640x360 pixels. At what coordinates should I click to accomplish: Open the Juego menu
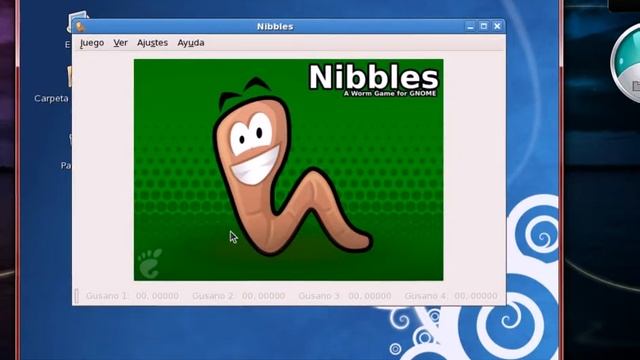point(92,43)
